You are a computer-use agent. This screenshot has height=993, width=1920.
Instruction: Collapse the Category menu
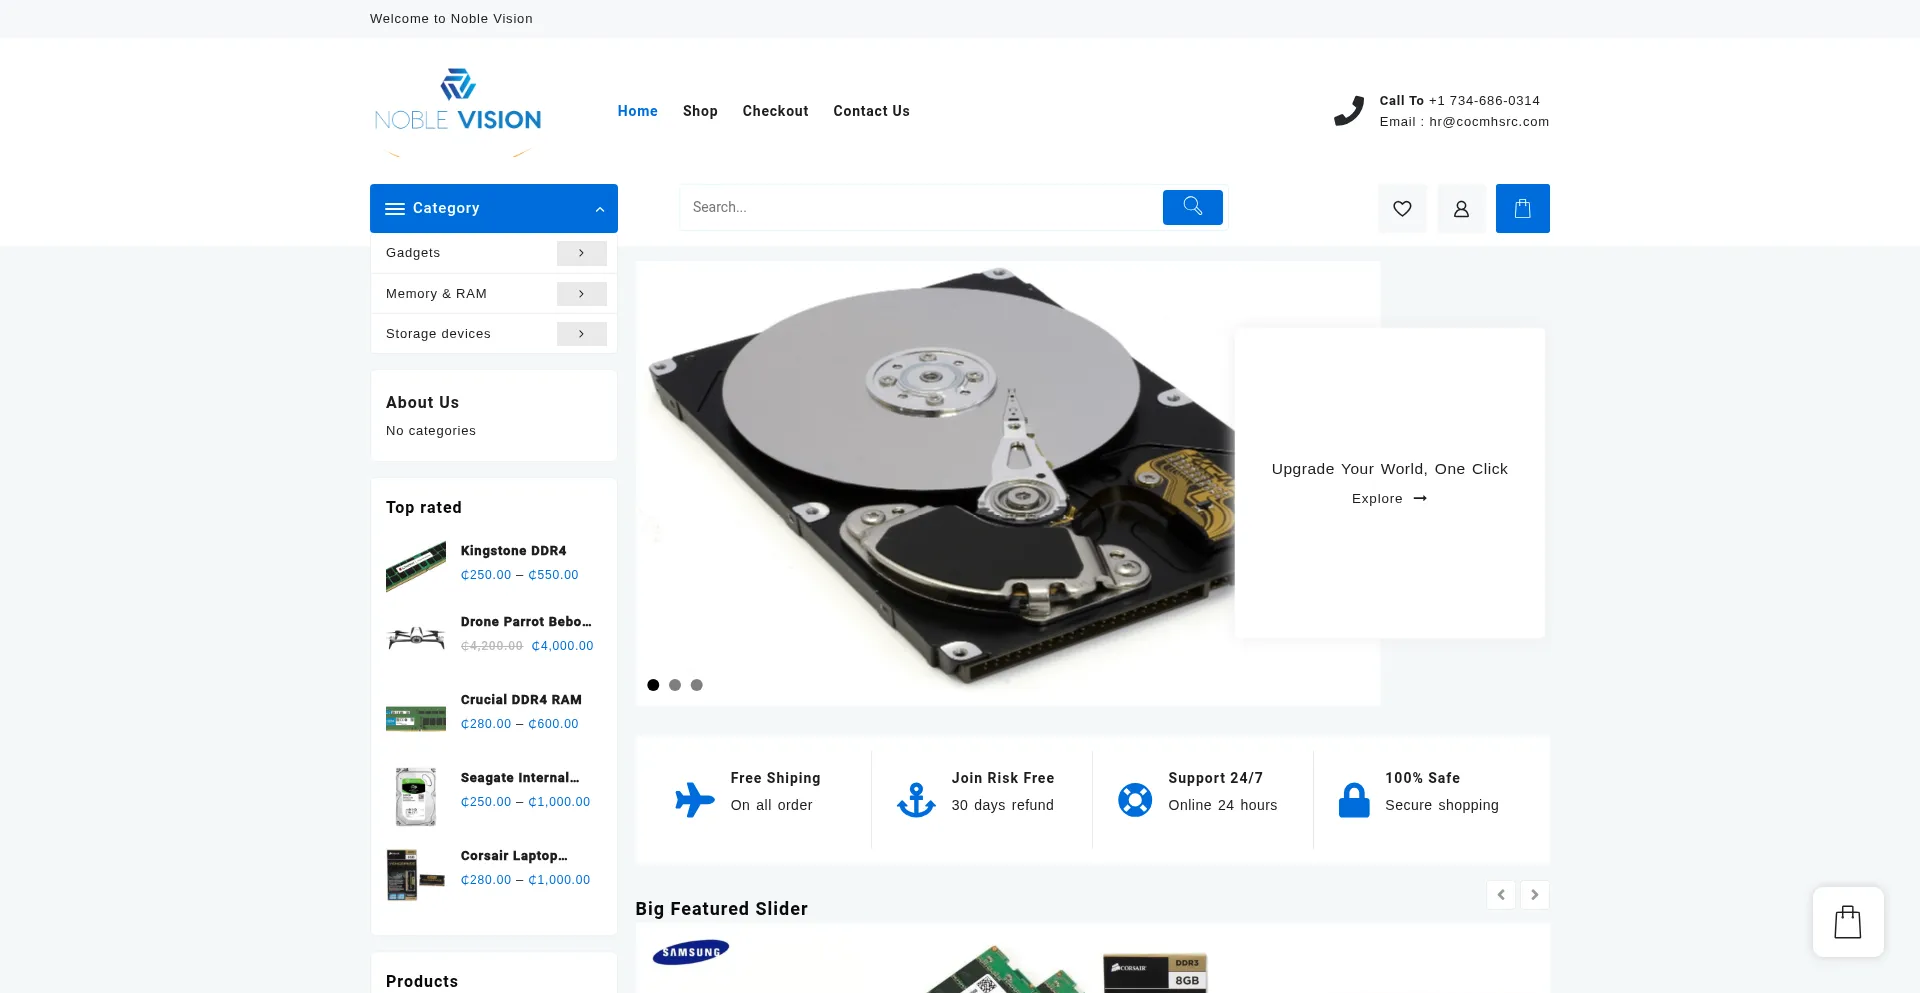click(599, 209)
